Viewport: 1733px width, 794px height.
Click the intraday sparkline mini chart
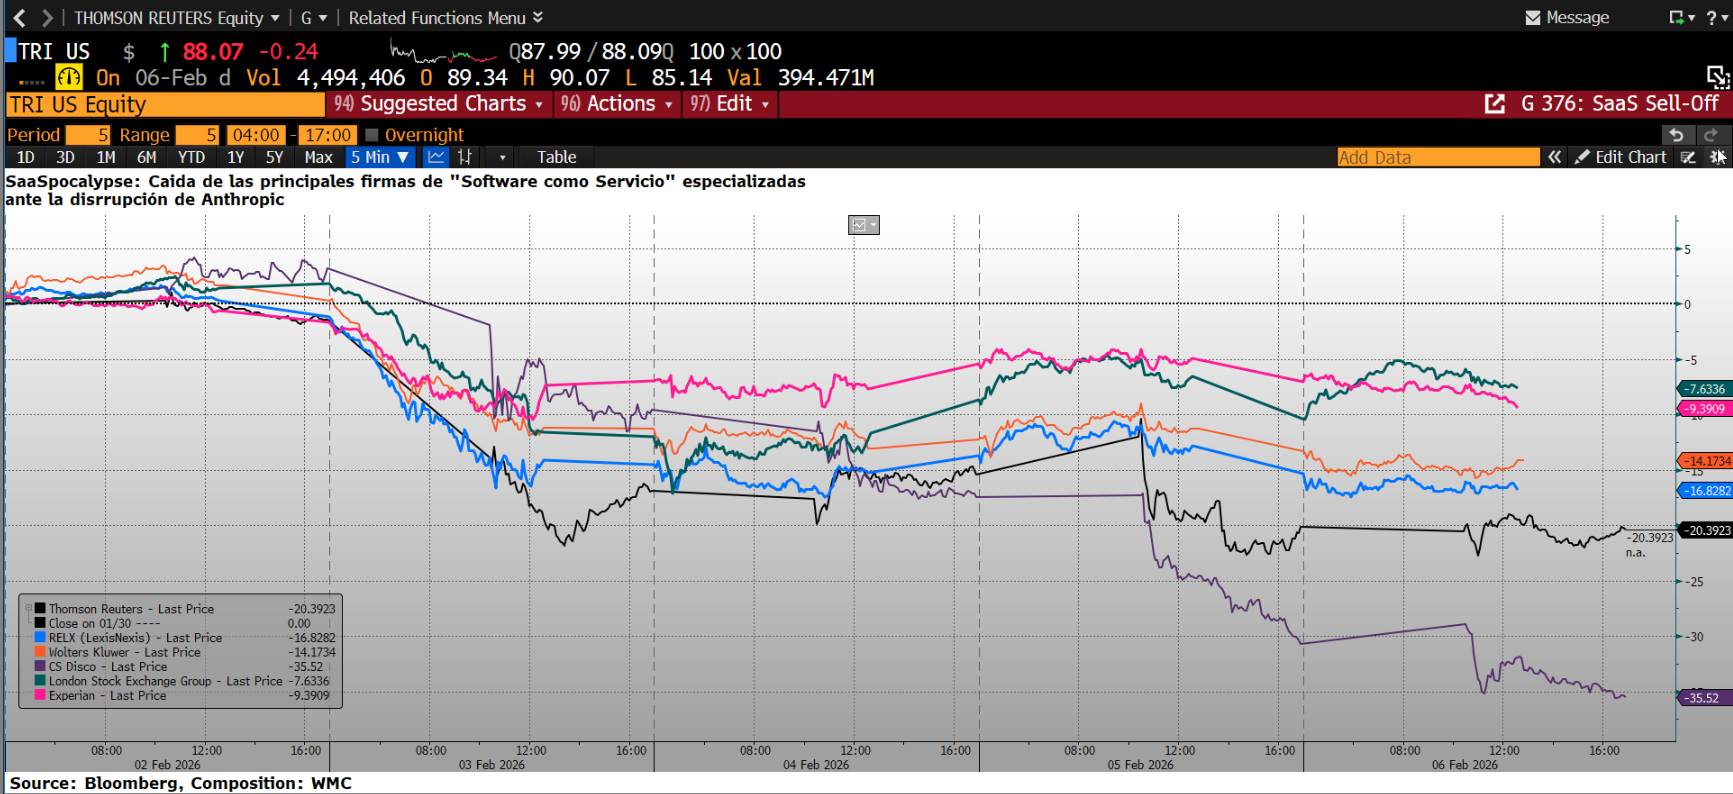pyautogui.click(x=443, y=52)
